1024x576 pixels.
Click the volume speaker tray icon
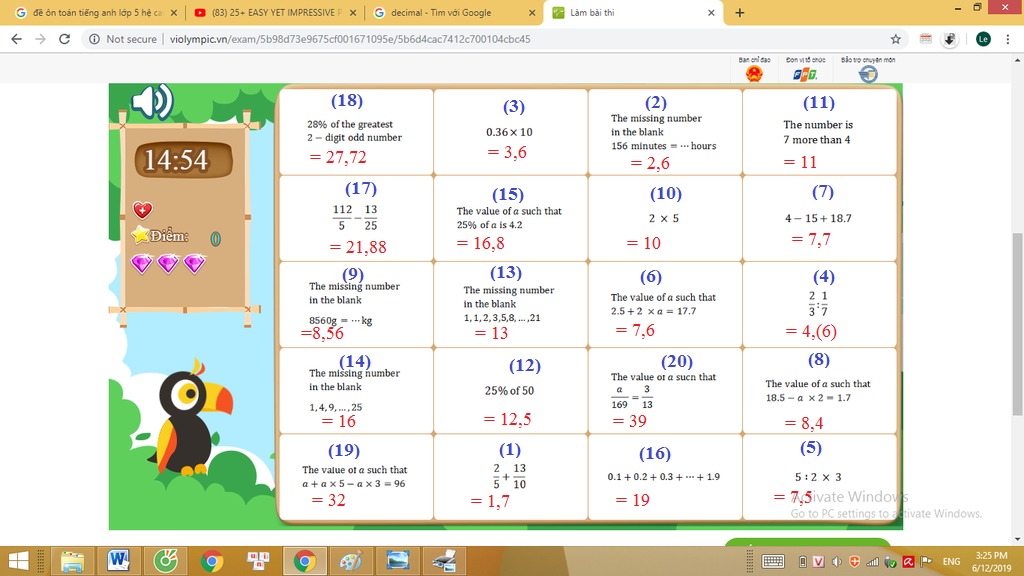coord(836,562)
